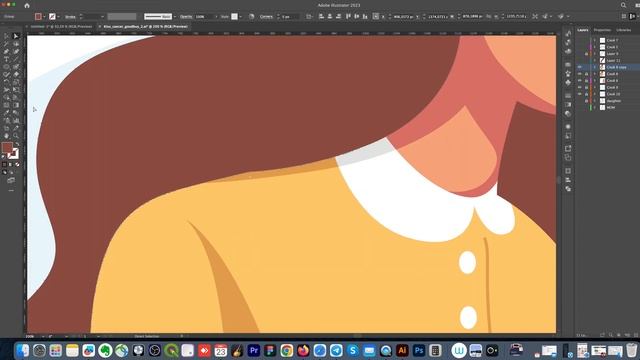Toggle lock on Слой 10 layer
The image size is (640, 360).
coord(587,94)
